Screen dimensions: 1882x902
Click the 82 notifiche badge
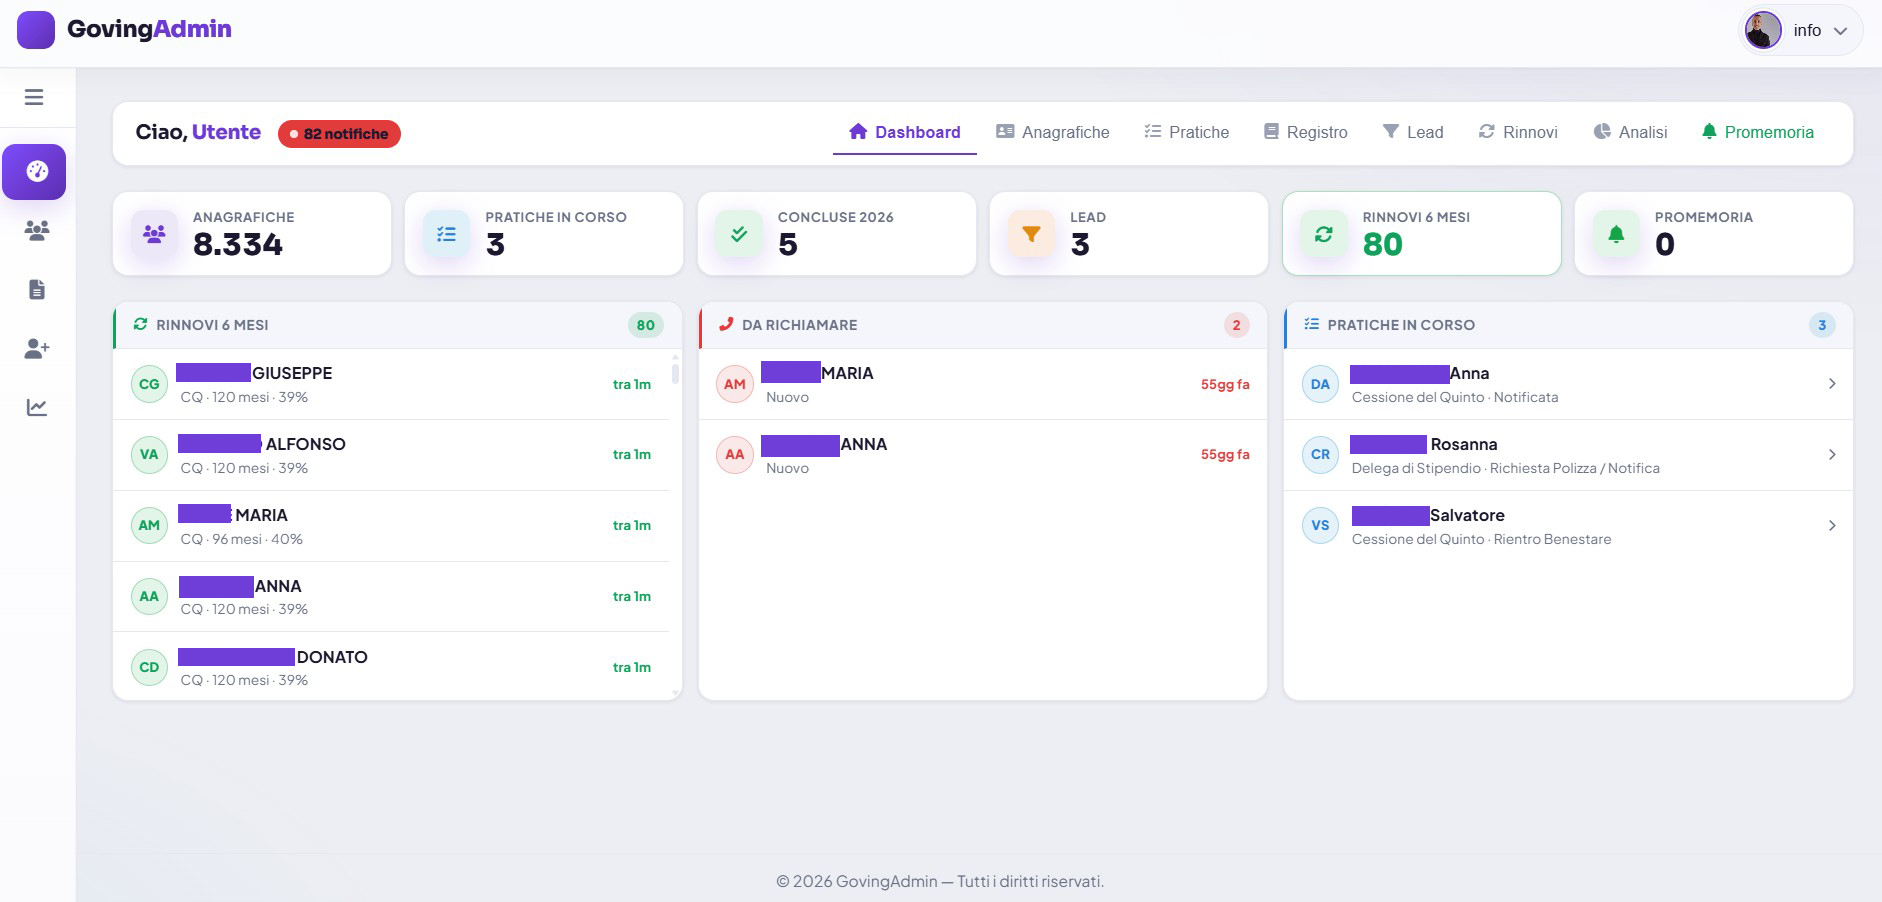click(x=339, y=134)
